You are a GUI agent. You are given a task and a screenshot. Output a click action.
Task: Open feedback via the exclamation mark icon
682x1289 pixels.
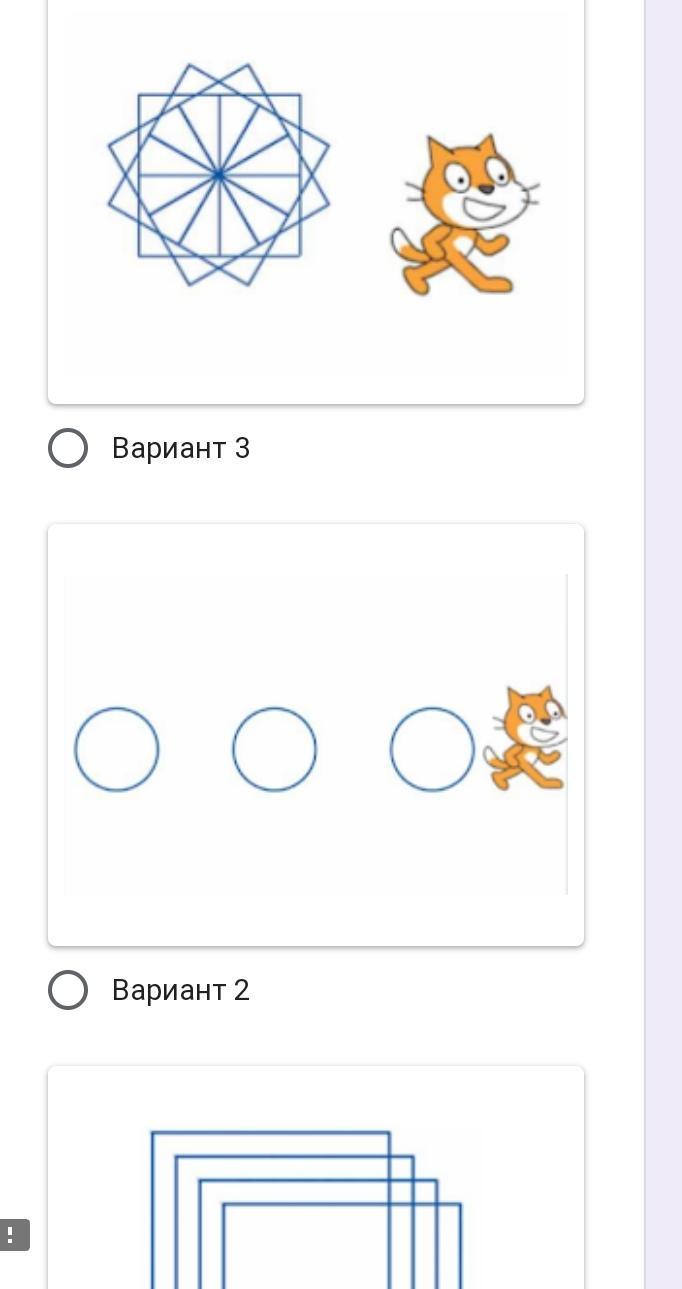click(x=12, y=1234)
